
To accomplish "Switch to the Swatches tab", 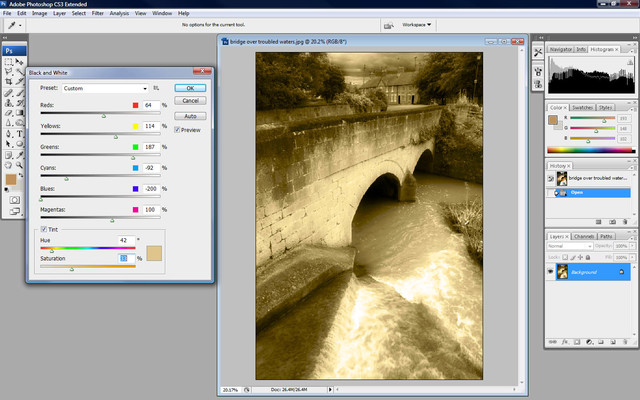I will (x=582, y=108).
